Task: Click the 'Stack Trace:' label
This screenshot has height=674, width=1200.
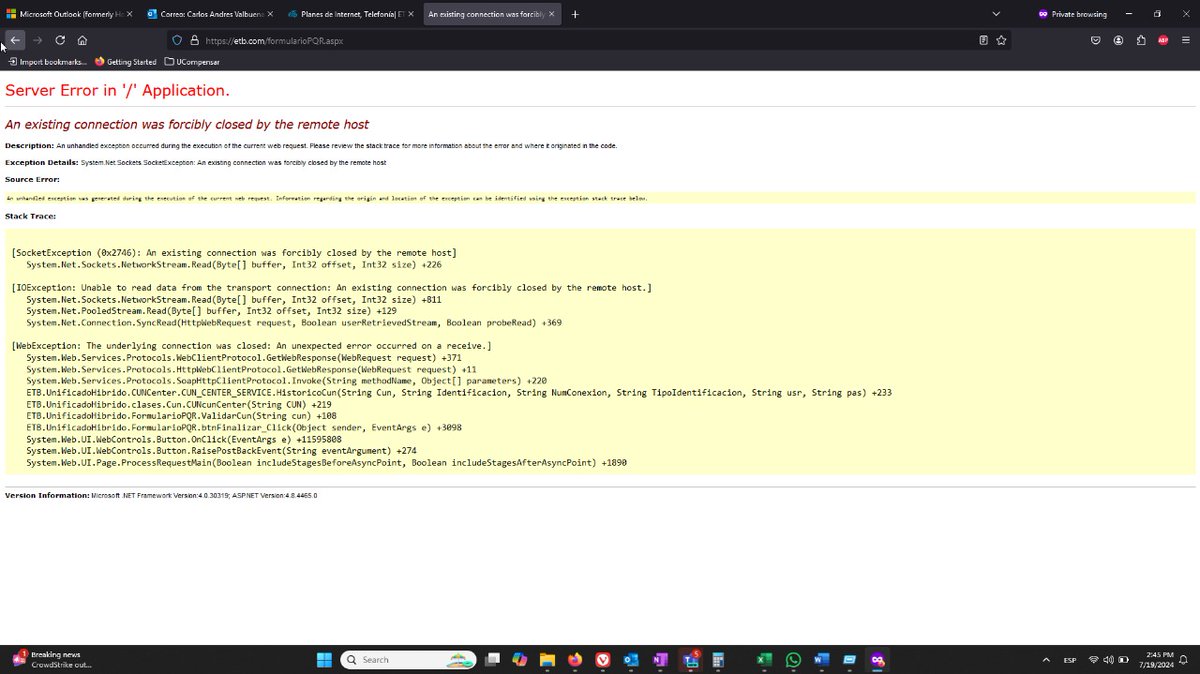Action: 30,216
